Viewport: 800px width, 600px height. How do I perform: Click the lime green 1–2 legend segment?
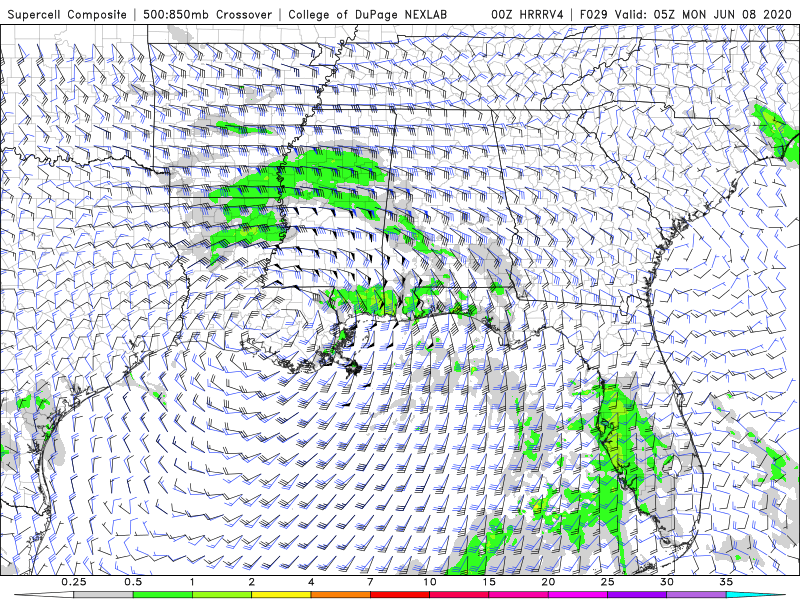coord(222,595)
